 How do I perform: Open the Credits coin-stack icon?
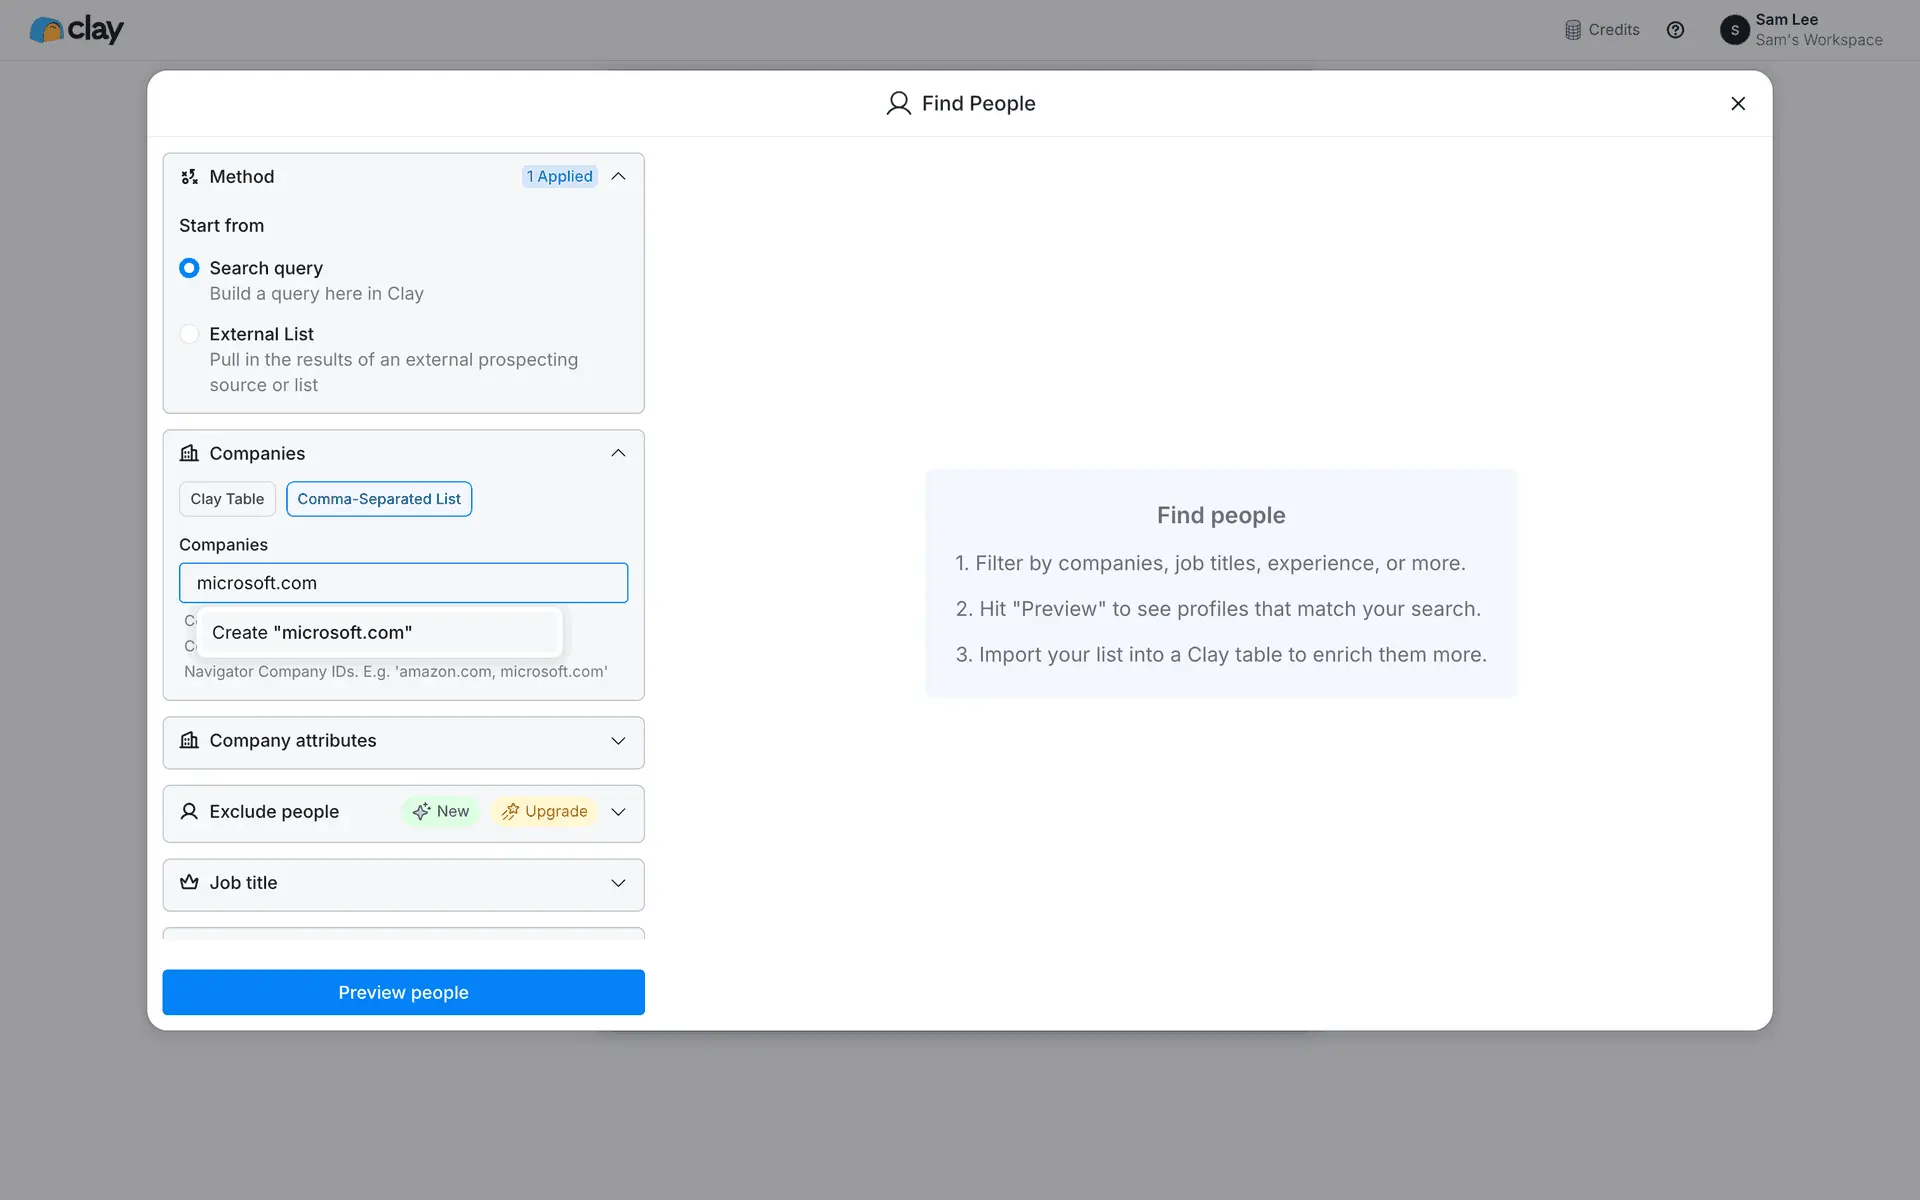click(x=1573, y=30)
